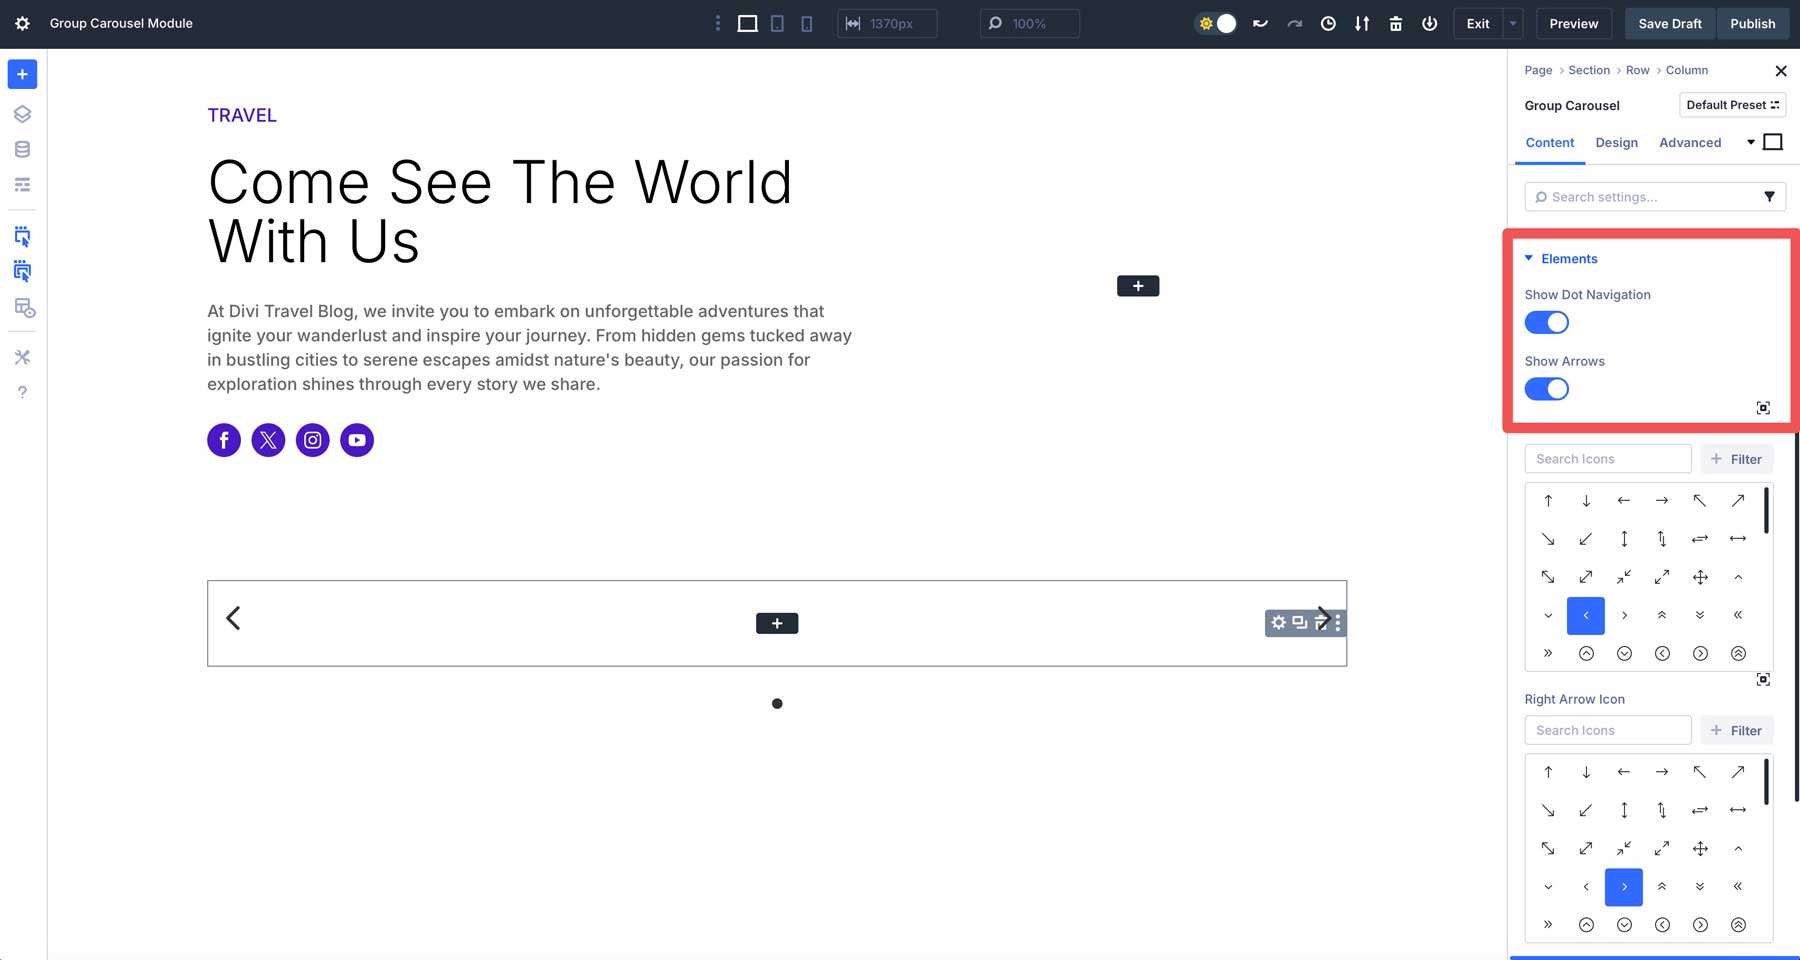Open the editing history panel
Image resolution: width=1800 pixels, height=960 pixels.
[x=1328, y=23]
